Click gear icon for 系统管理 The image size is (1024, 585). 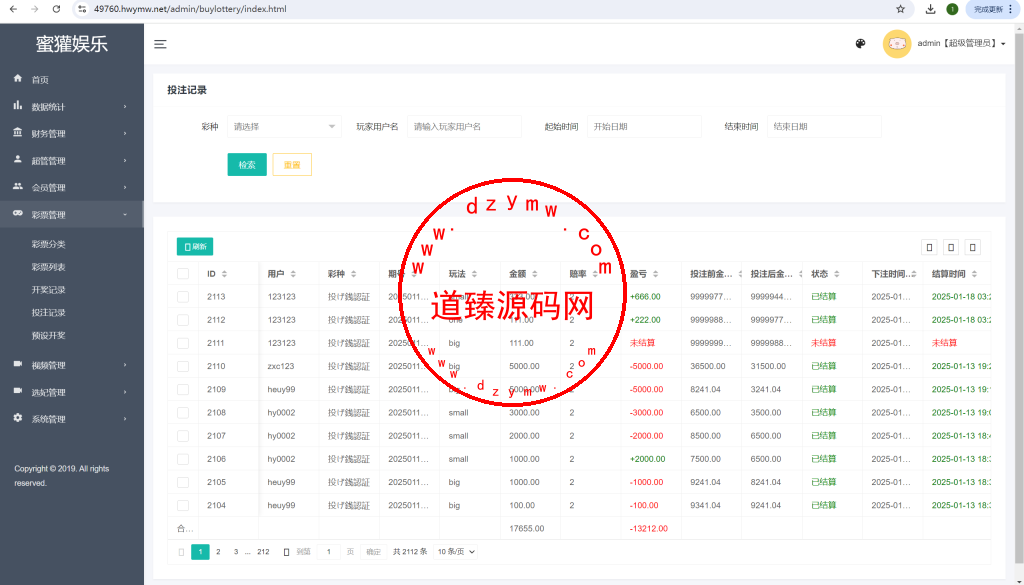point(18,418)
